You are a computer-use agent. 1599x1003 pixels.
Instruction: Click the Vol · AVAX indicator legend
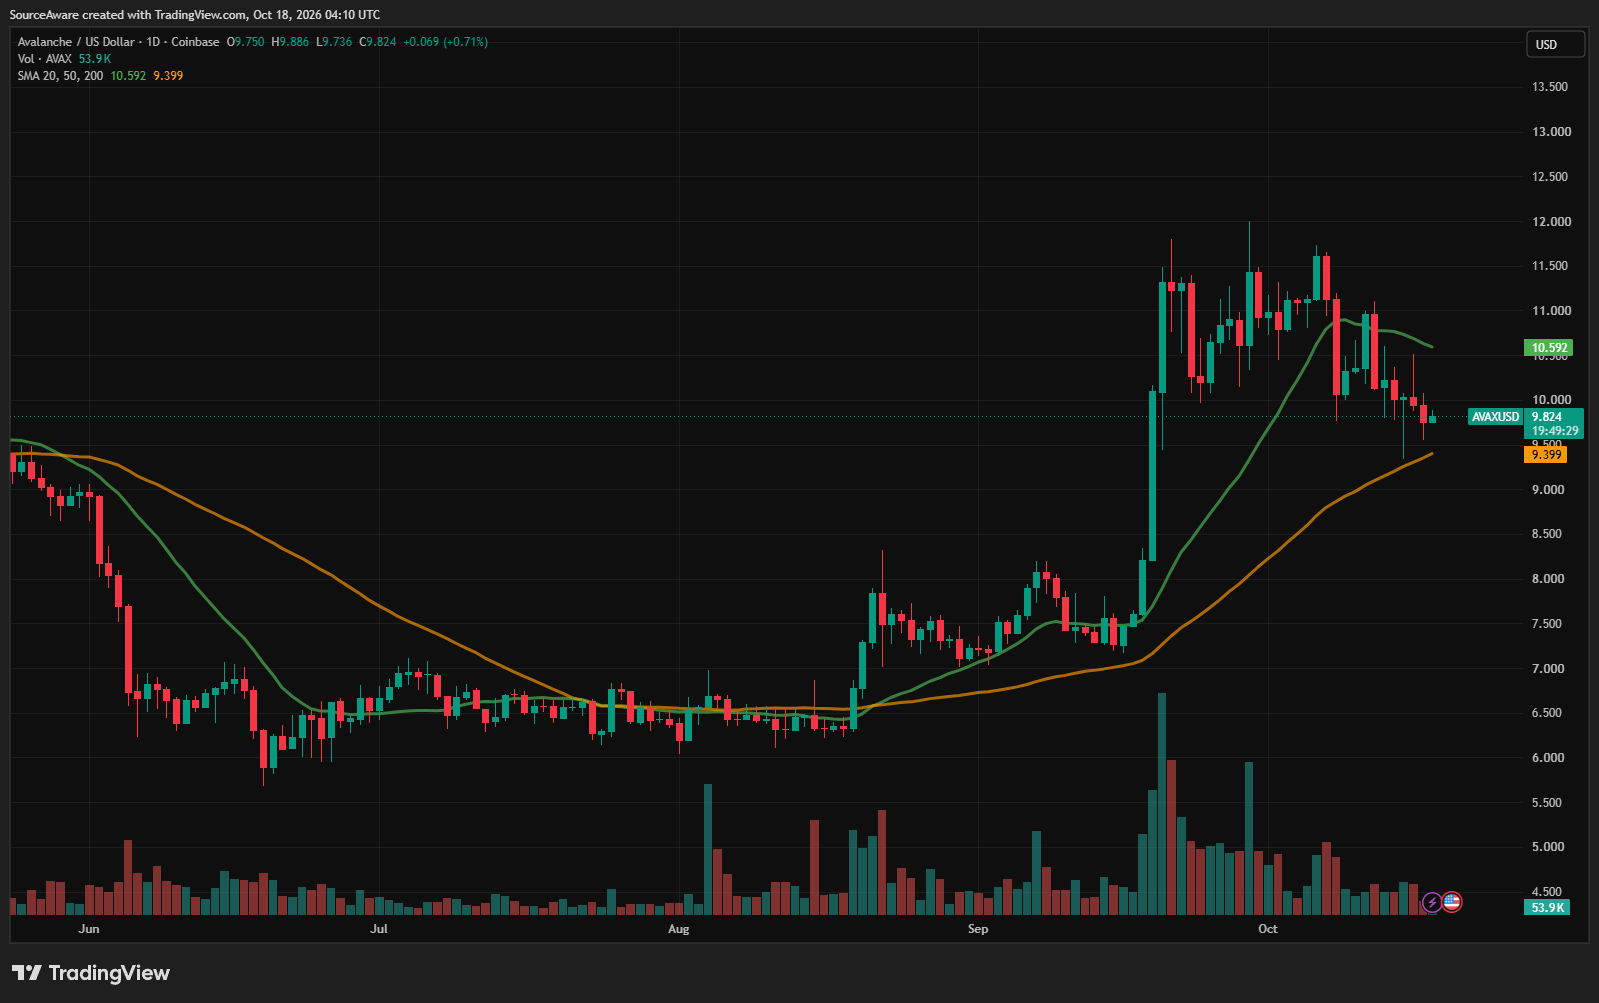45,59
